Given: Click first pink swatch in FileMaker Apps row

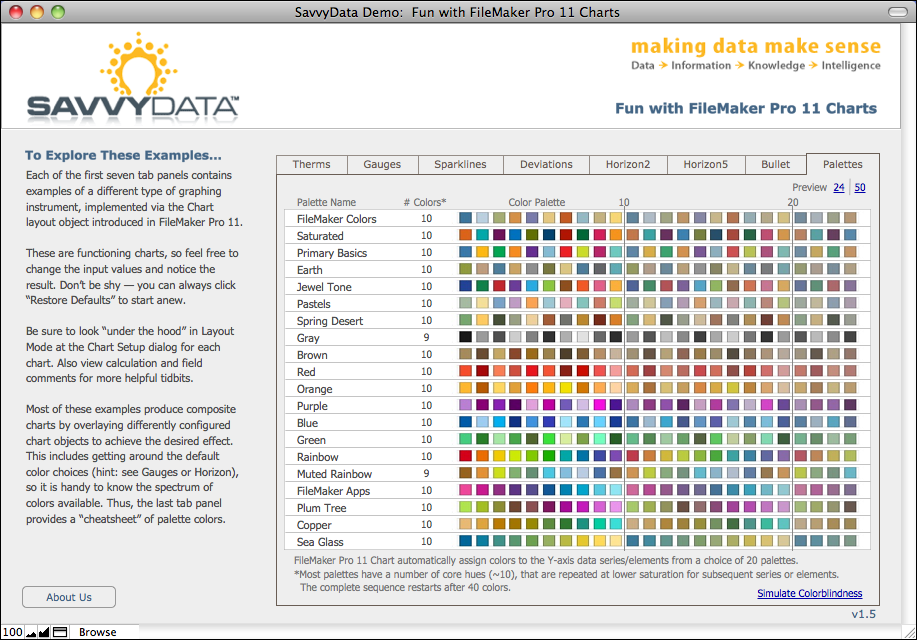Looking at the screenshot, I should [466, 490].
